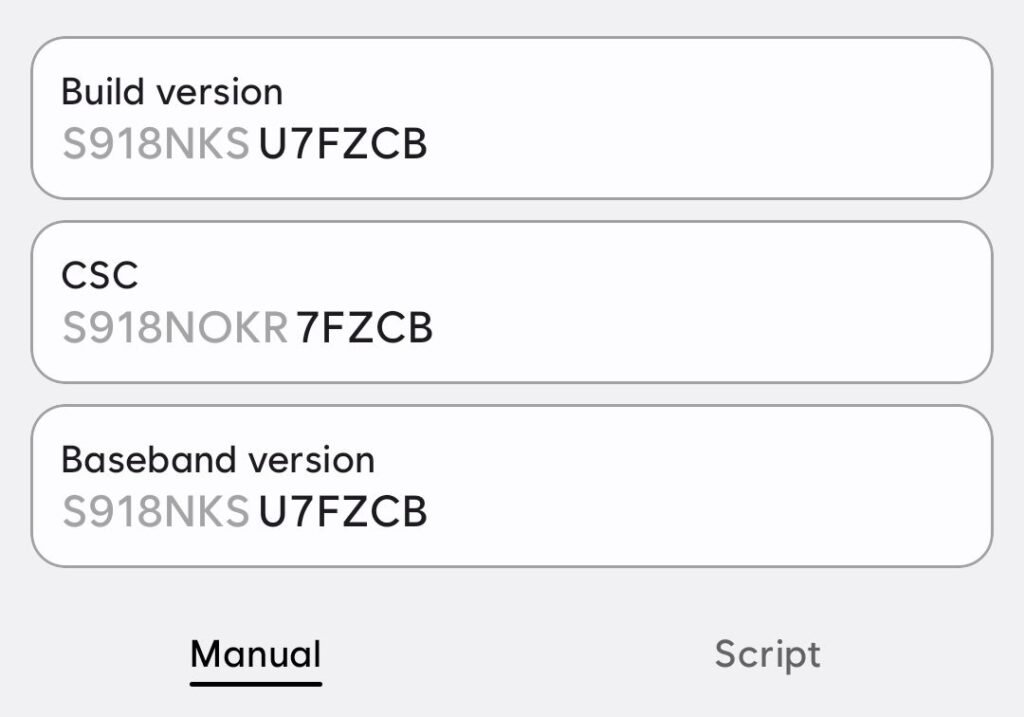Click the U7FZCB text in Build version
This screenshot has height=717, width=1024.
[x=345, y=143]
